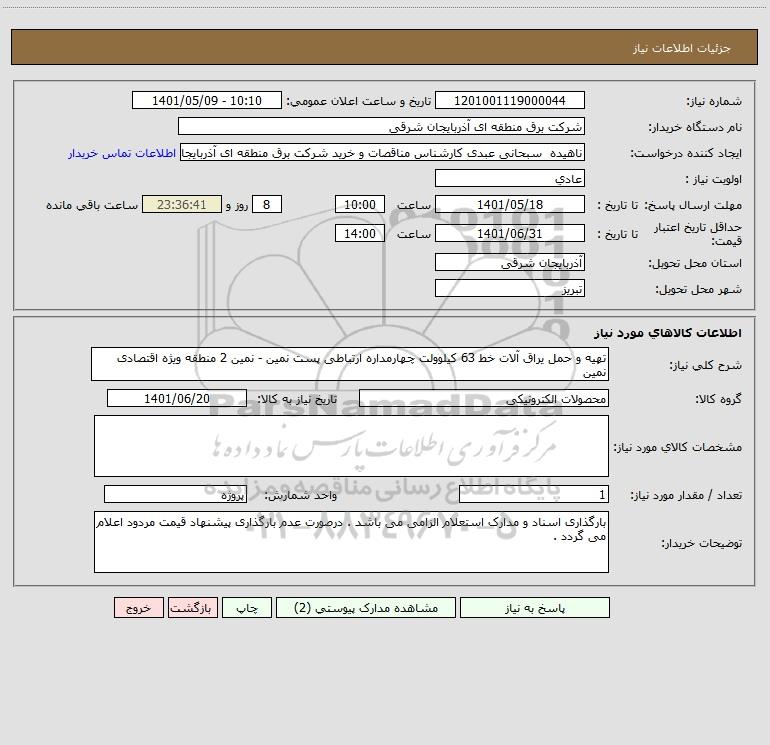770x745 pixels.
Task: Click the label تاریخ و ساعت اعلان عمومی
Action: pos(358,101)
